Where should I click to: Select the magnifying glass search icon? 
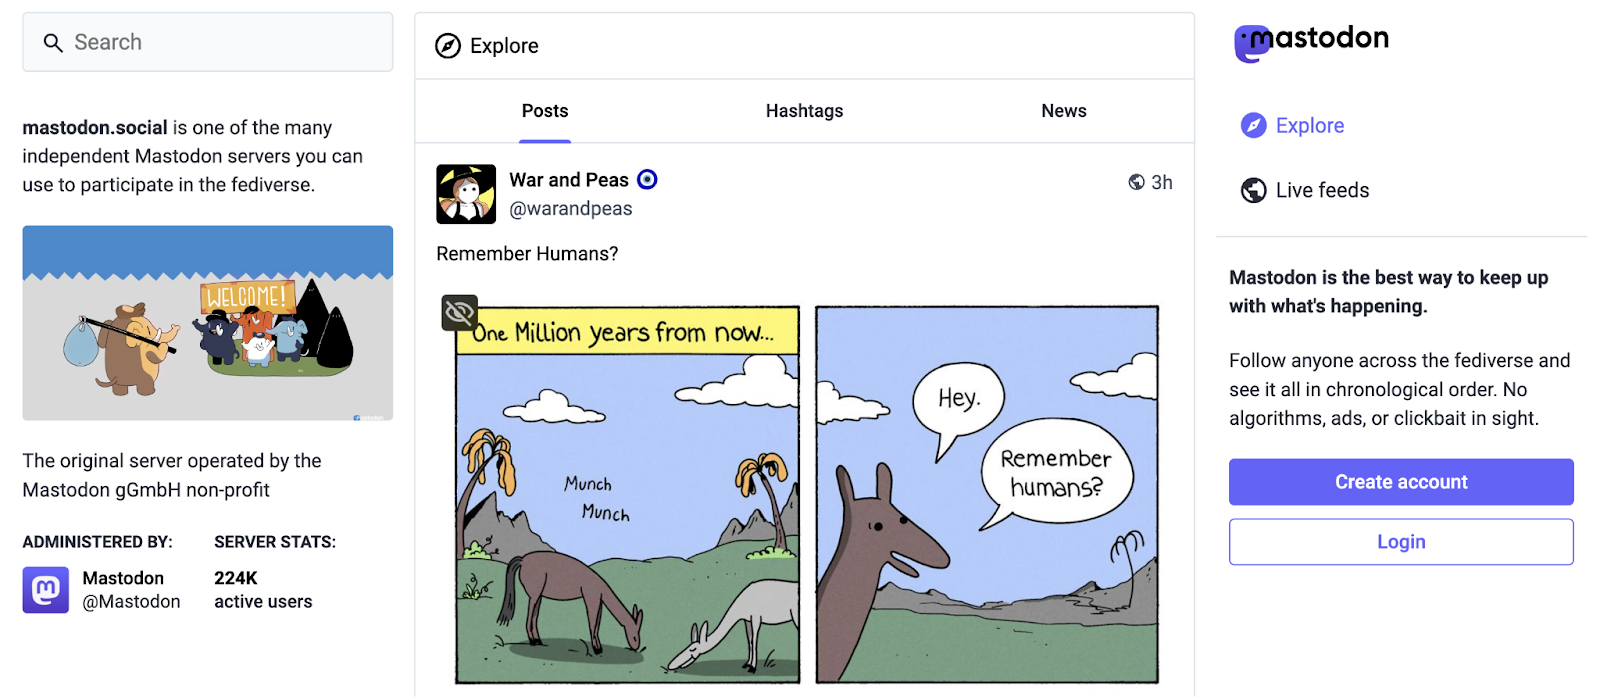coord(52,43)
